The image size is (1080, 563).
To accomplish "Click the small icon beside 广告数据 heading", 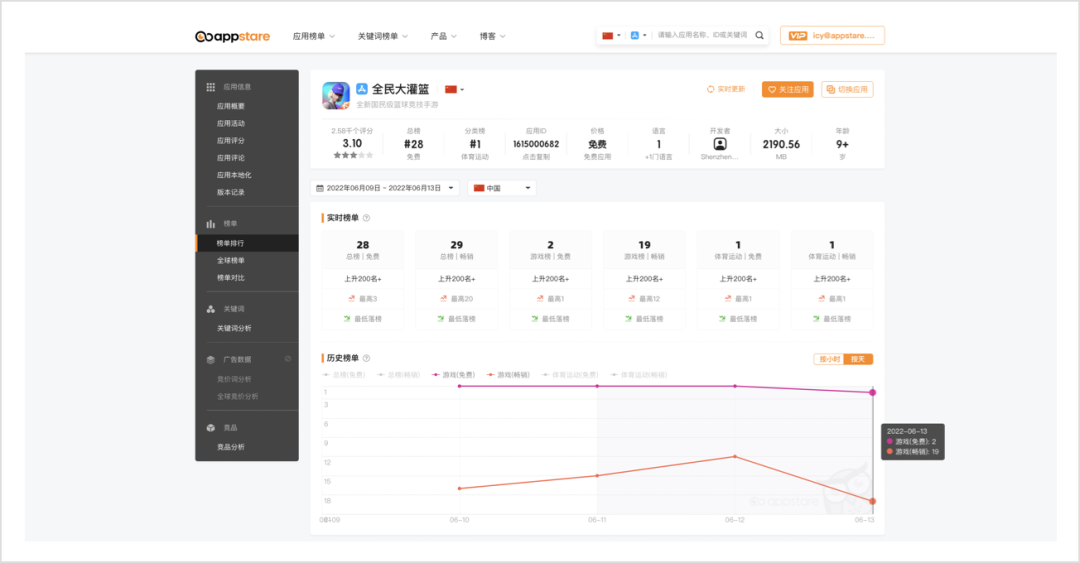I will 288,359.
